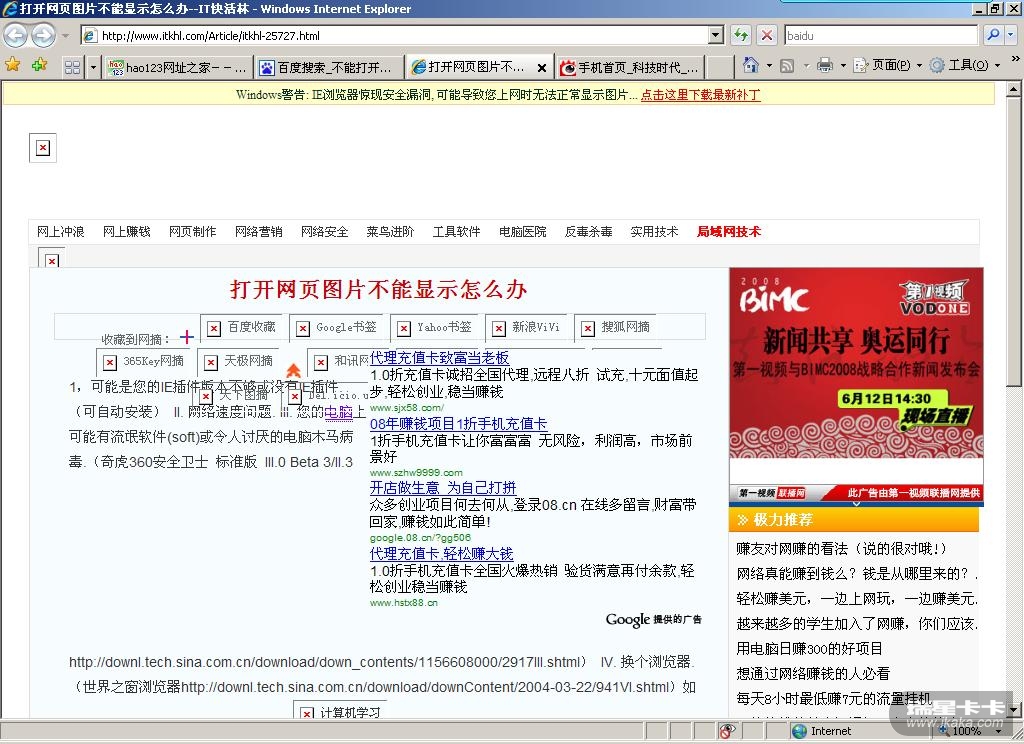Click the Home page icon
Viewport: 1024px width, 744px height.
click(x=751, y=65)
